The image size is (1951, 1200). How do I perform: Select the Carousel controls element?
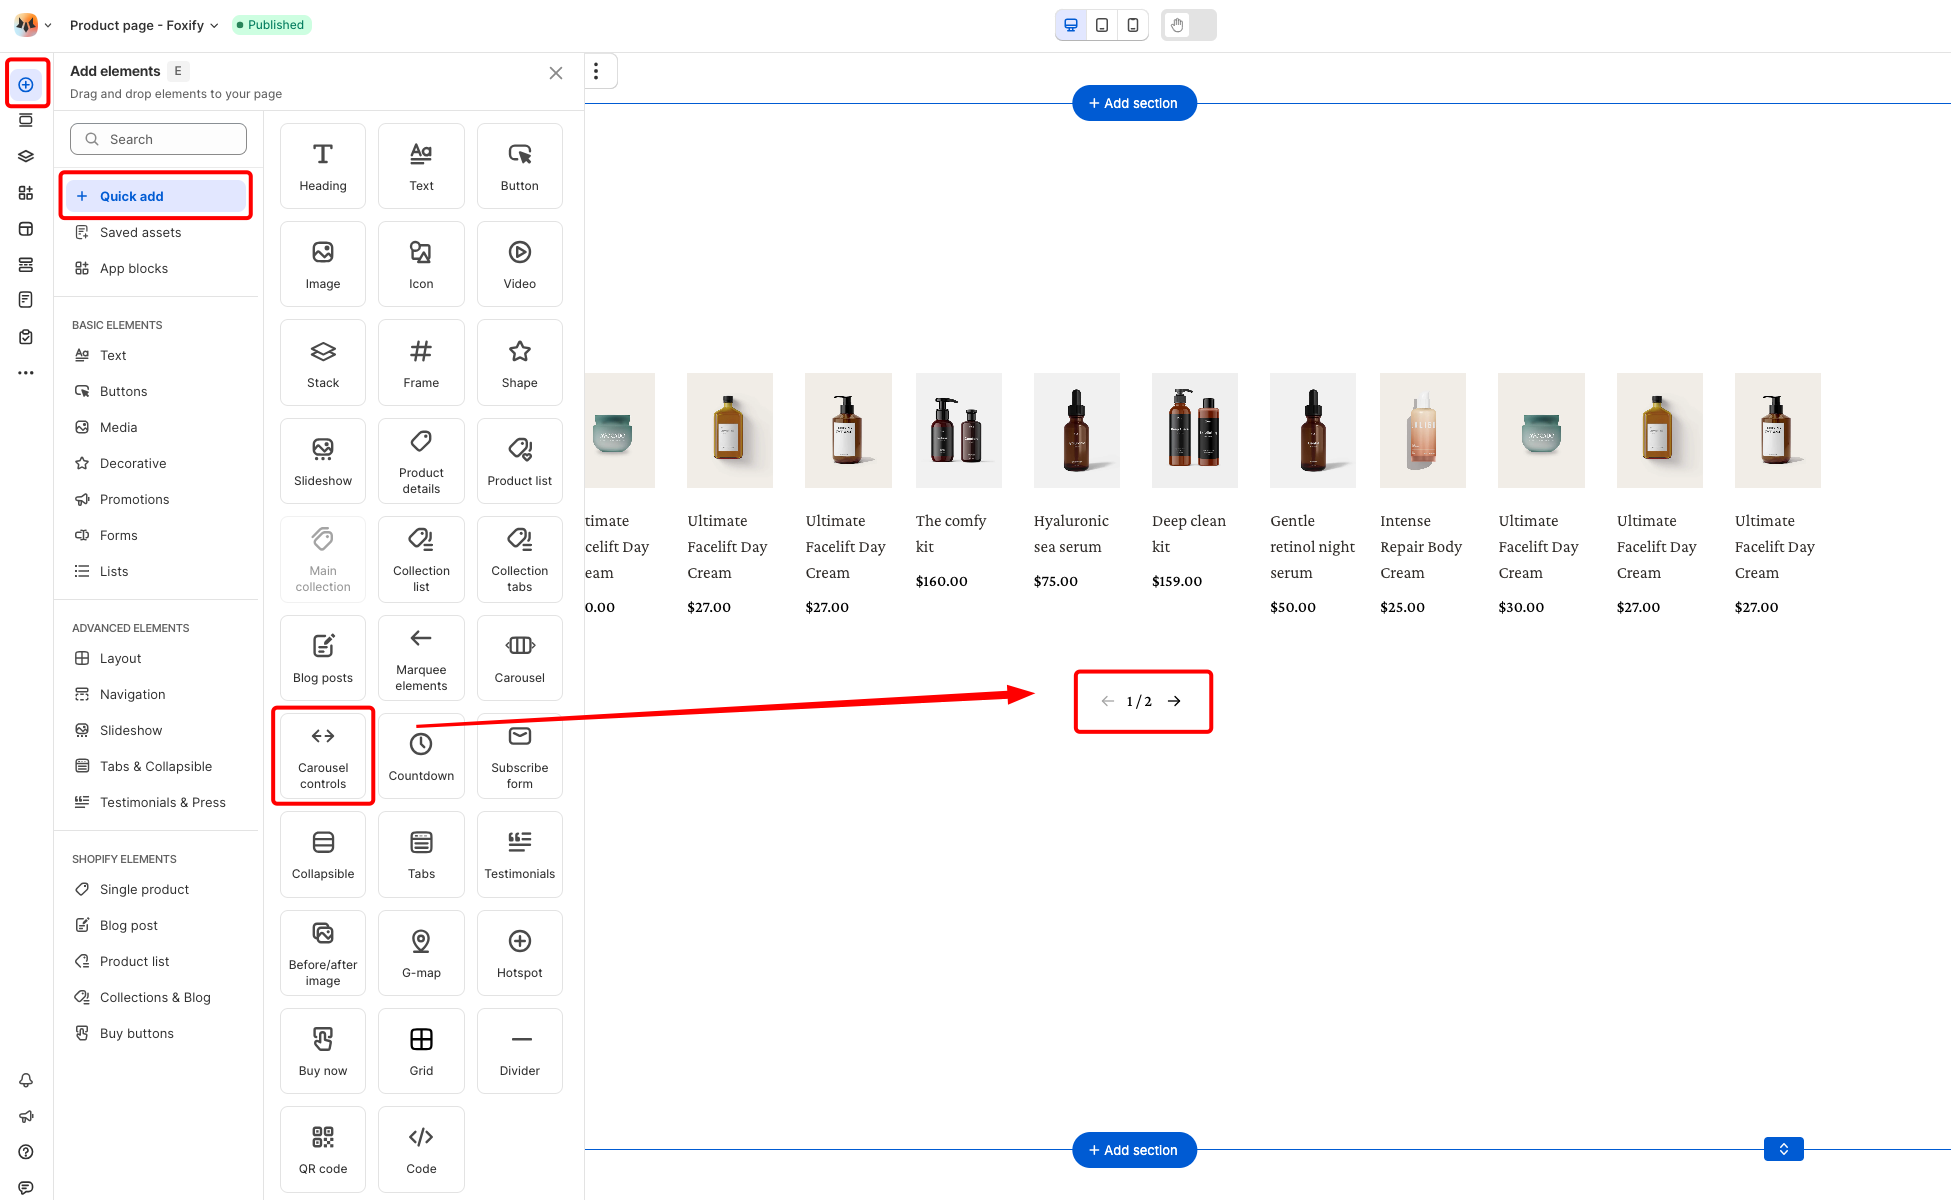[x=323, y=756]
